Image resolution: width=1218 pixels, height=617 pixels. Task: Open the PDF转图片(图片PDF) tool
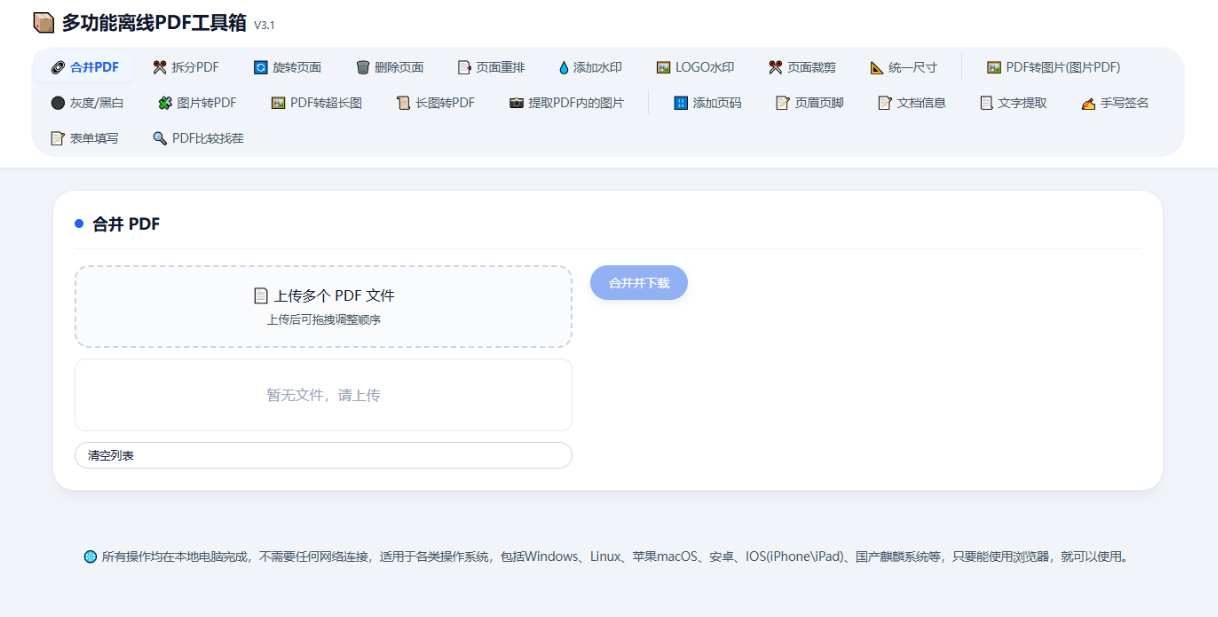coord(1053,67)
